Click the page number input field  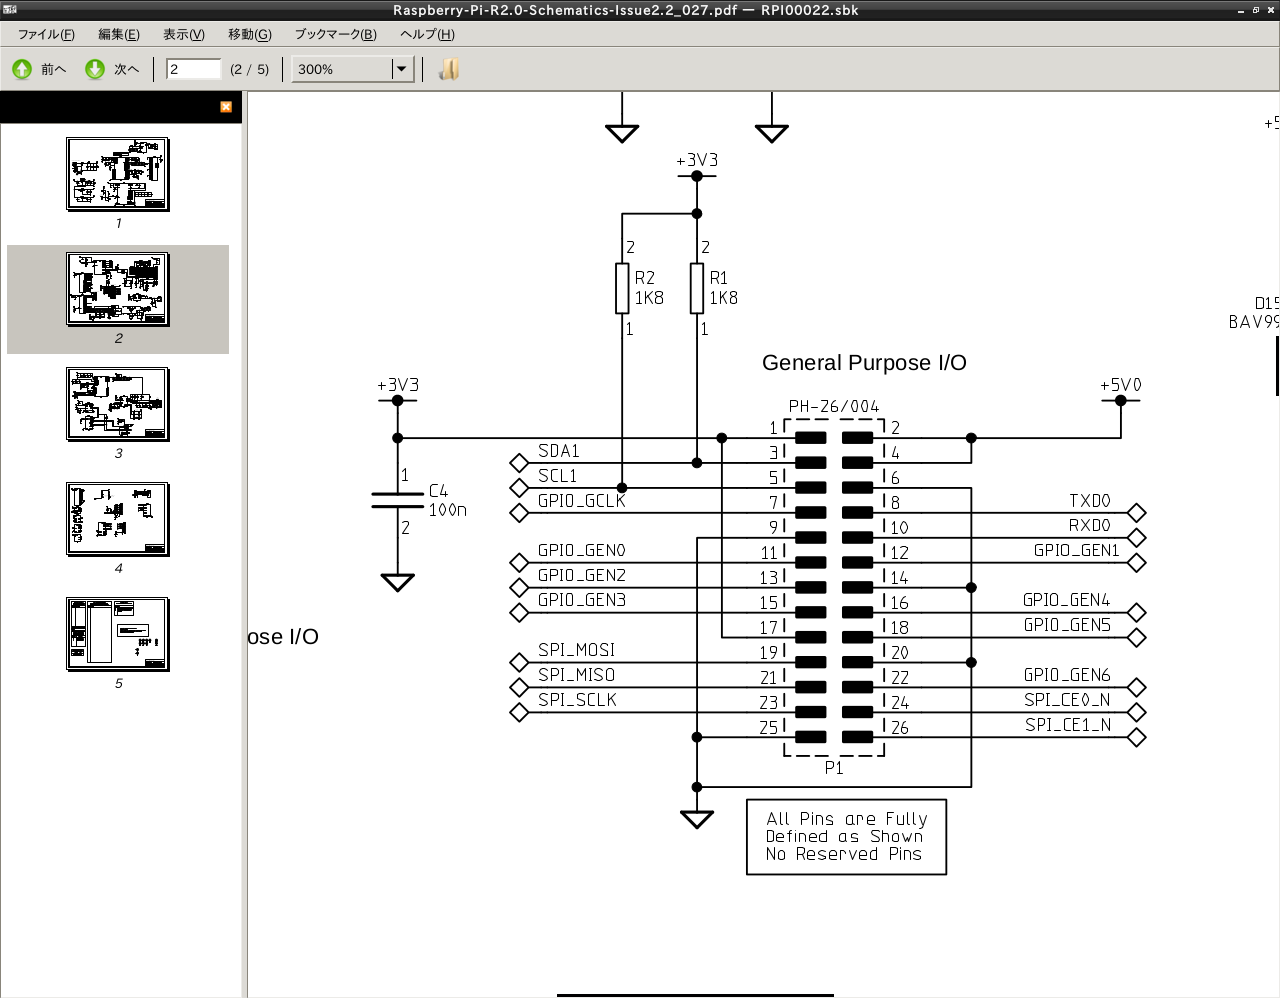coord(193,69)
